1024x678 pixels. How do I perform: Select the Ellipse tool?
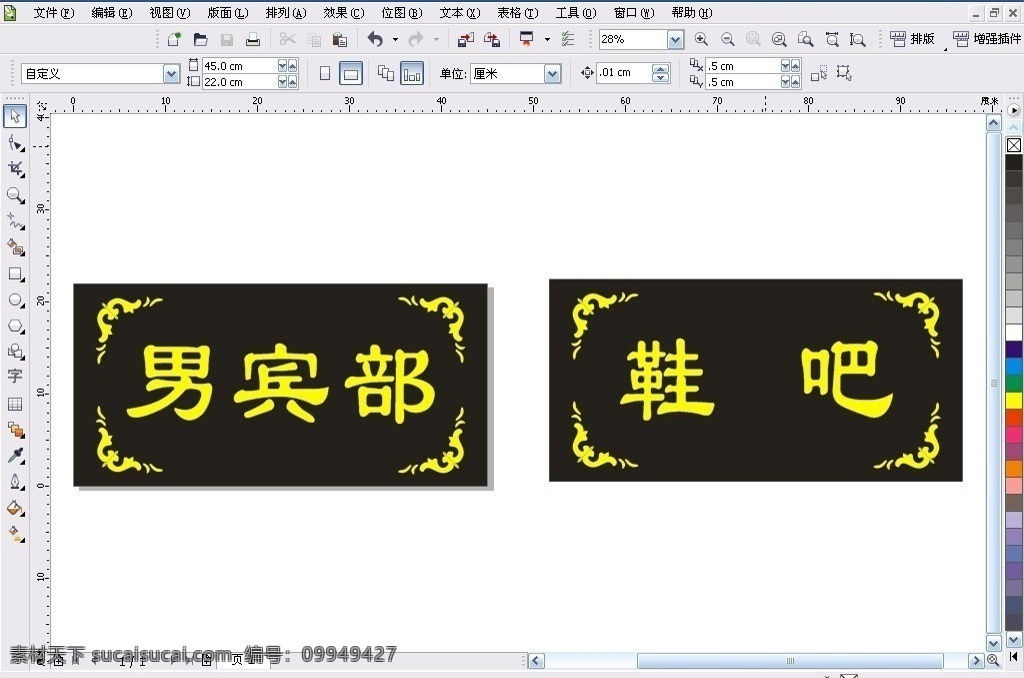point(16,300)
